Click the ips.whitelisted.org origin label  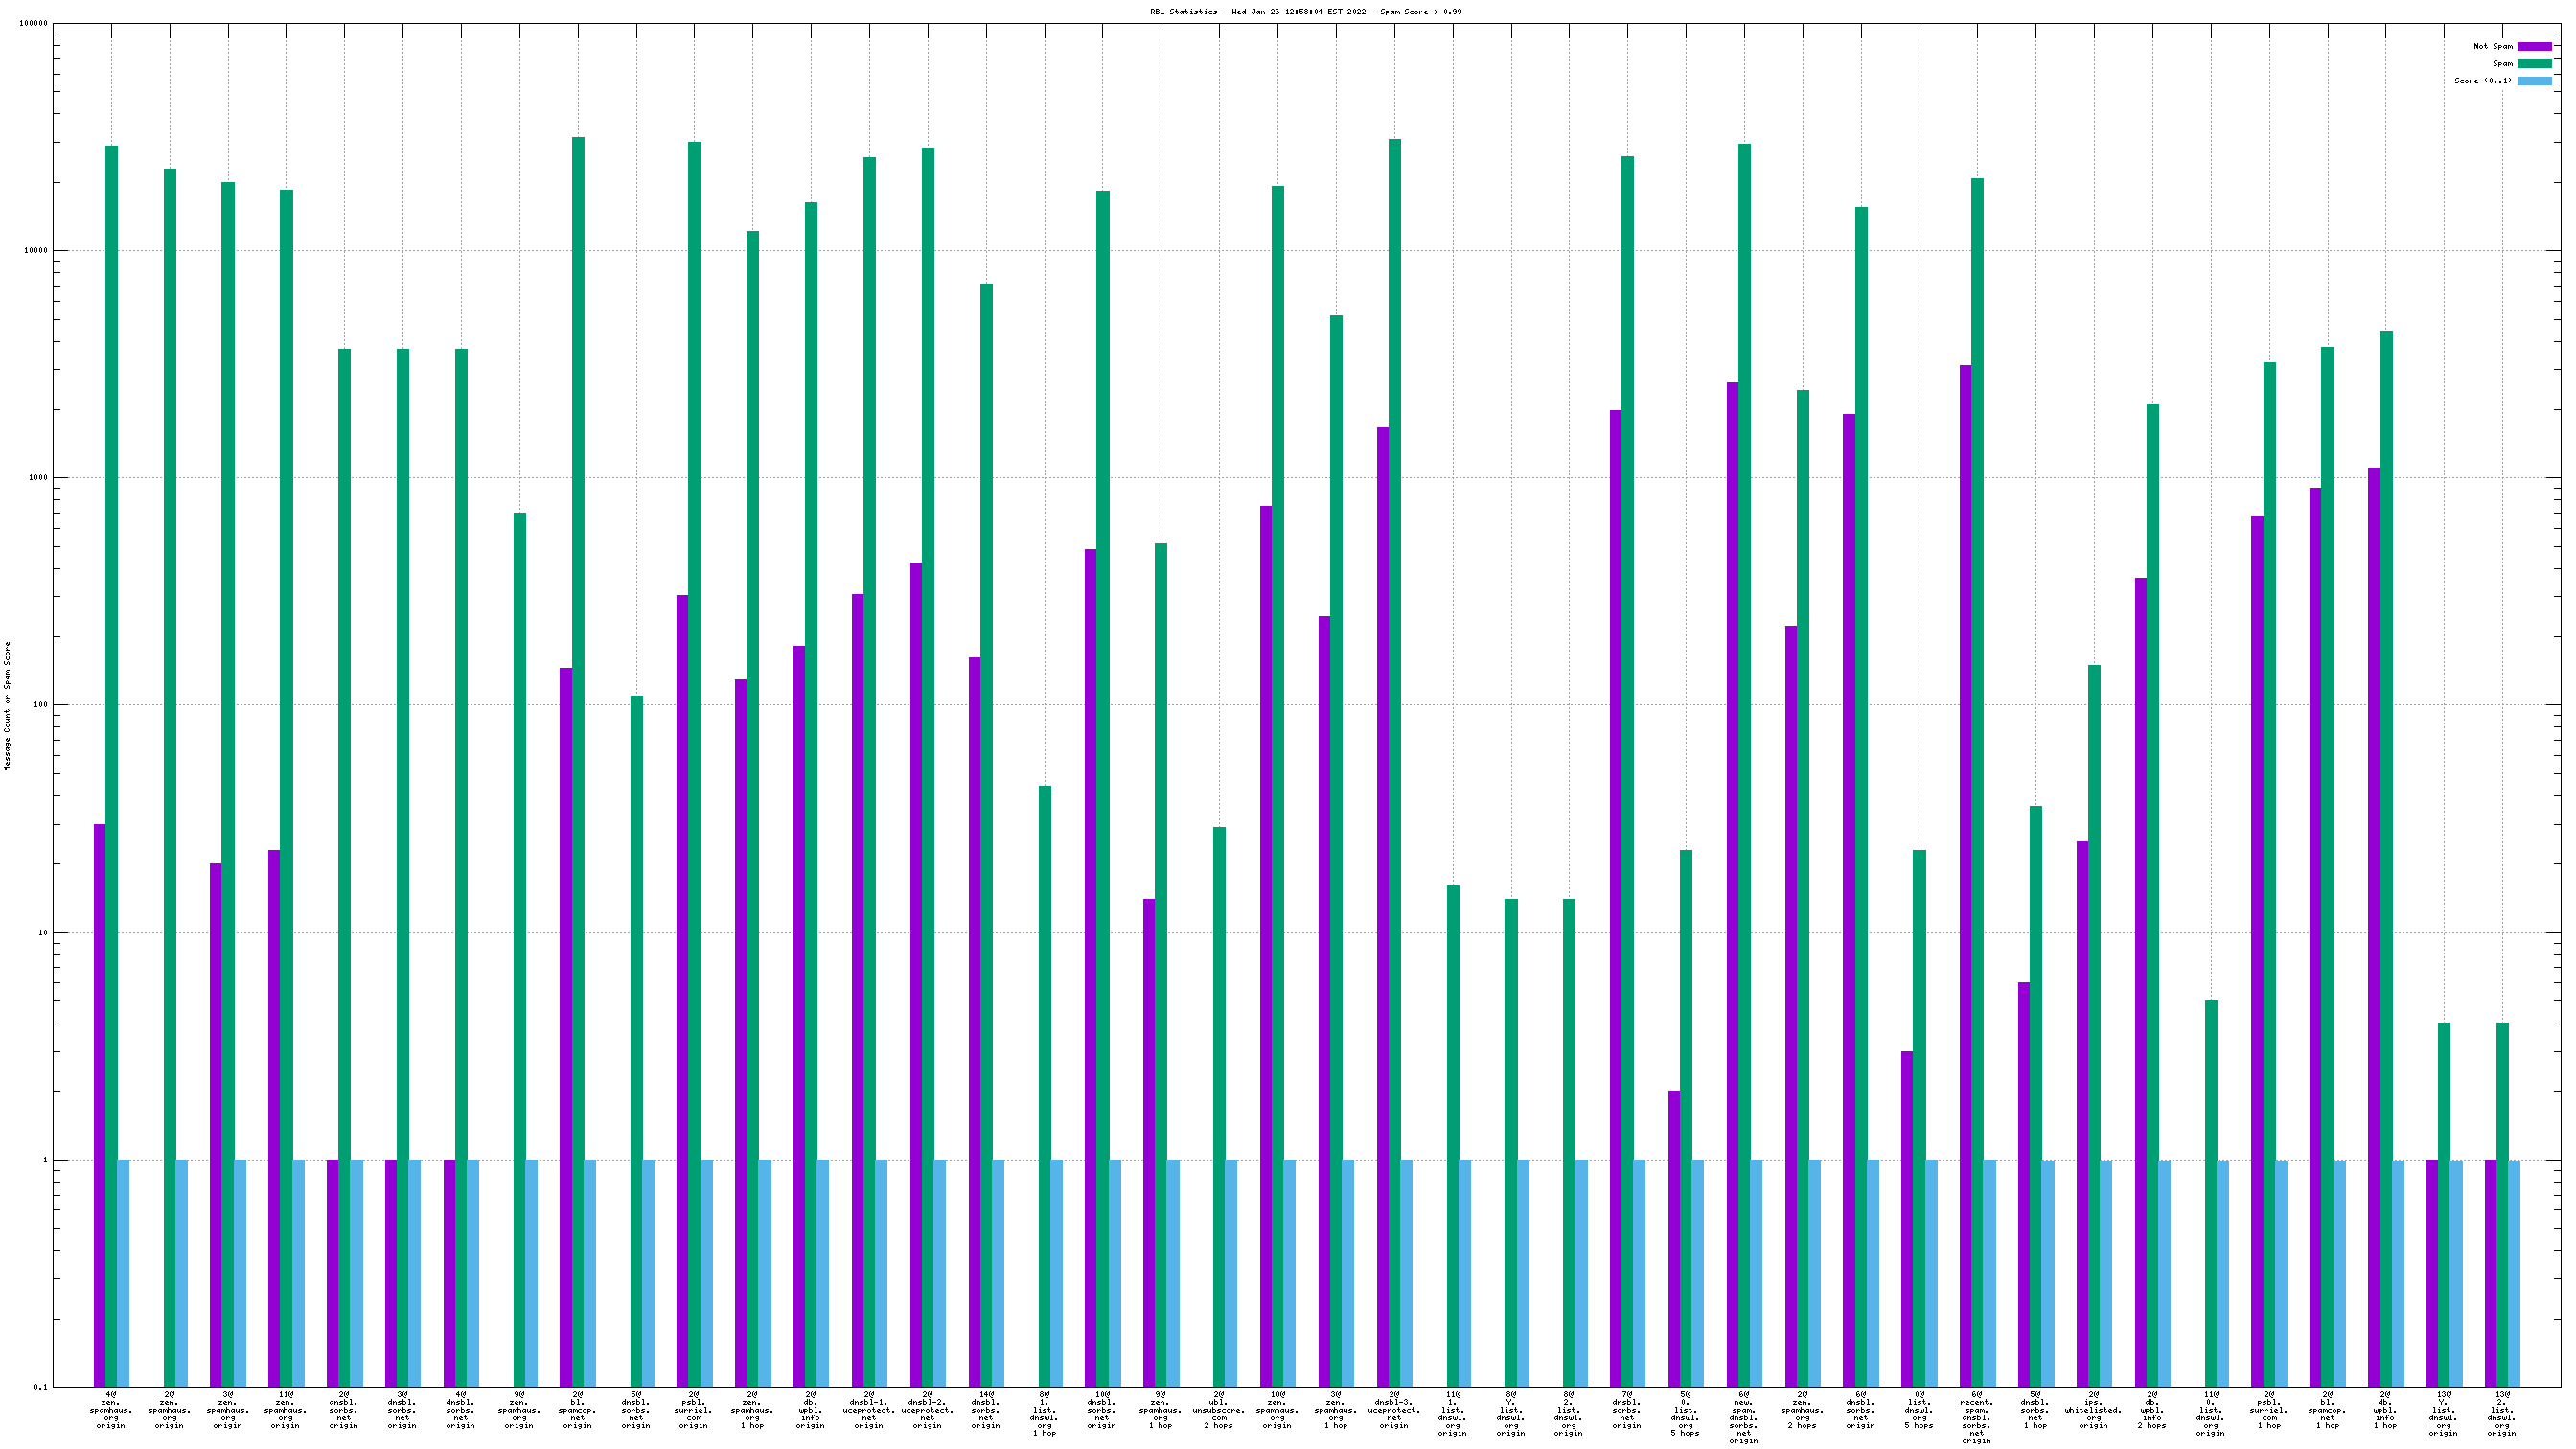(x=2093, y=1409)
